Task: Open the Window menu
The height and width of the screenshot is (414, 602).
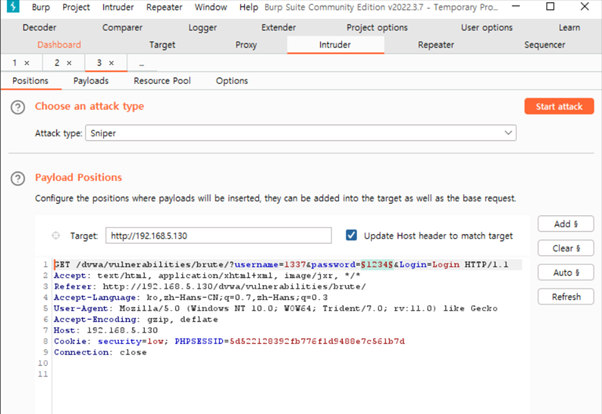Action: 211,7
